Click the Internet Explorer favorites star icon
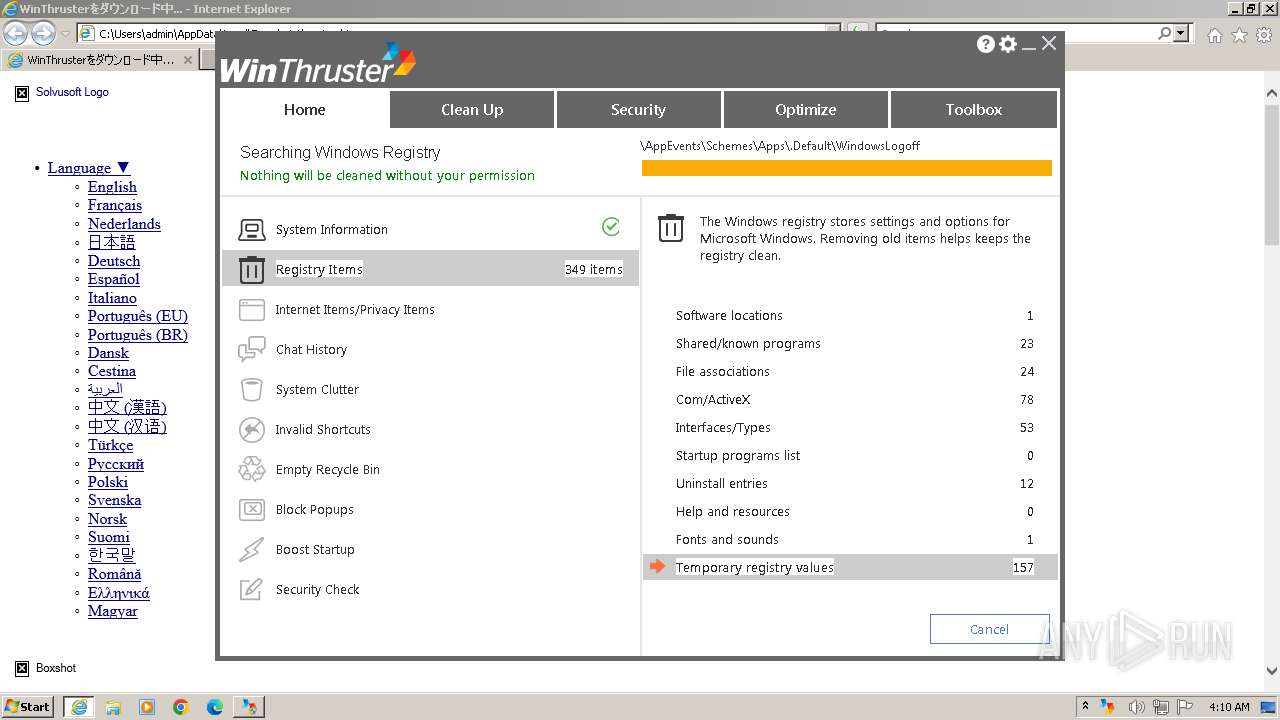This screenshot has width=1280, height=720. click(1239, 35)
